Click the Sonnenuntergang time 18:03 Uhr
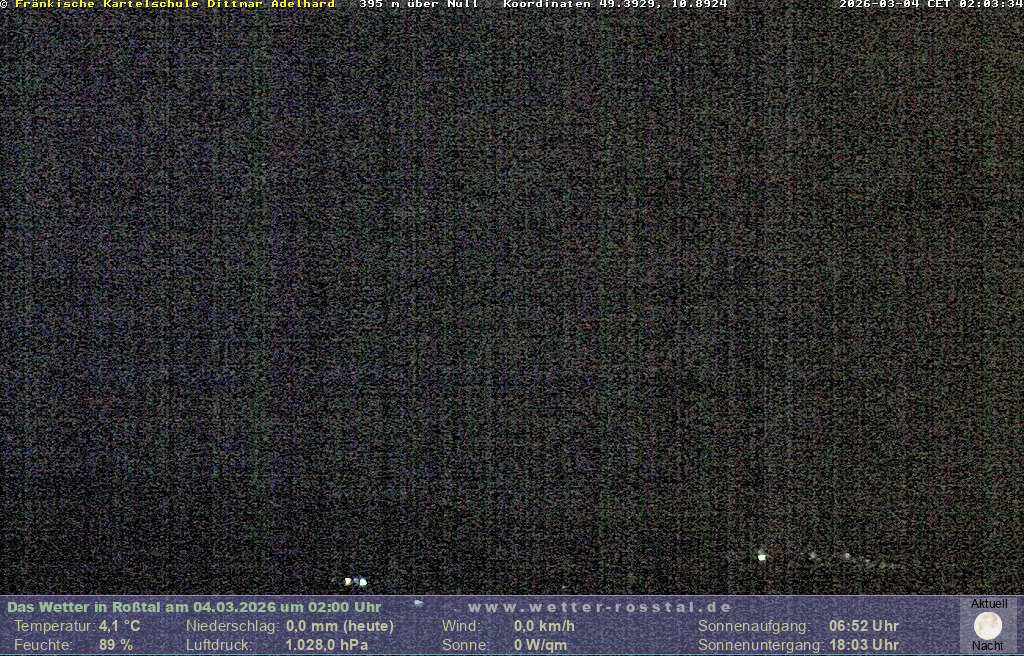Viewport: 1024px width, 656px height. (863, 645)
